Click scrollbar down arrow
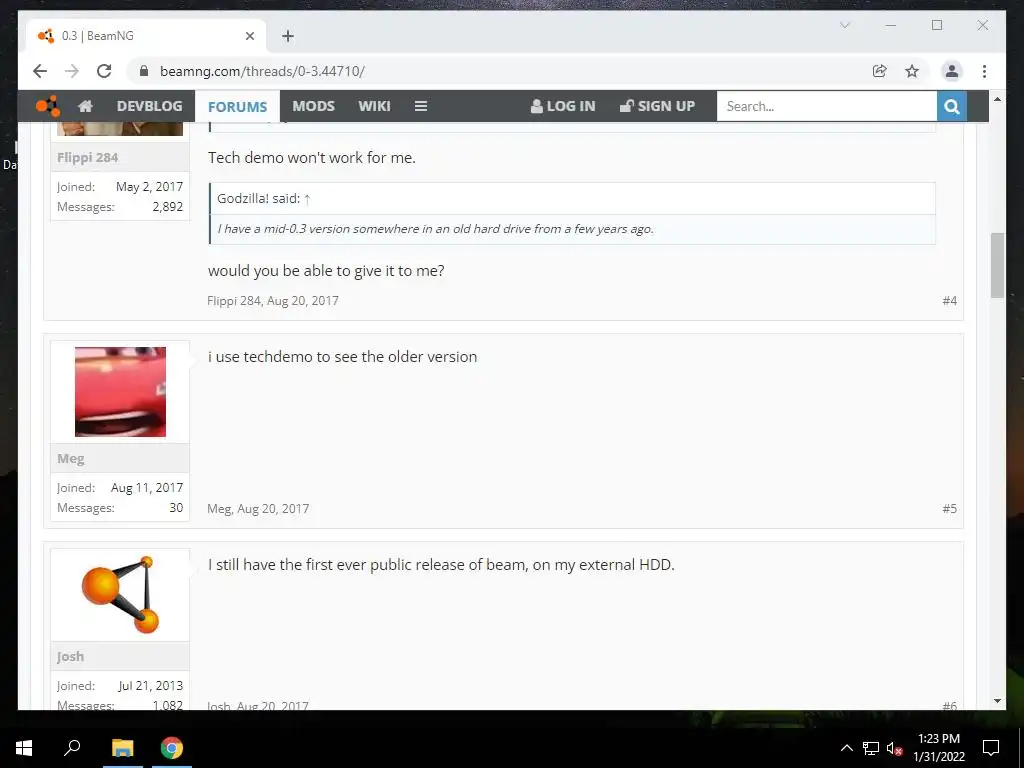 997,701
